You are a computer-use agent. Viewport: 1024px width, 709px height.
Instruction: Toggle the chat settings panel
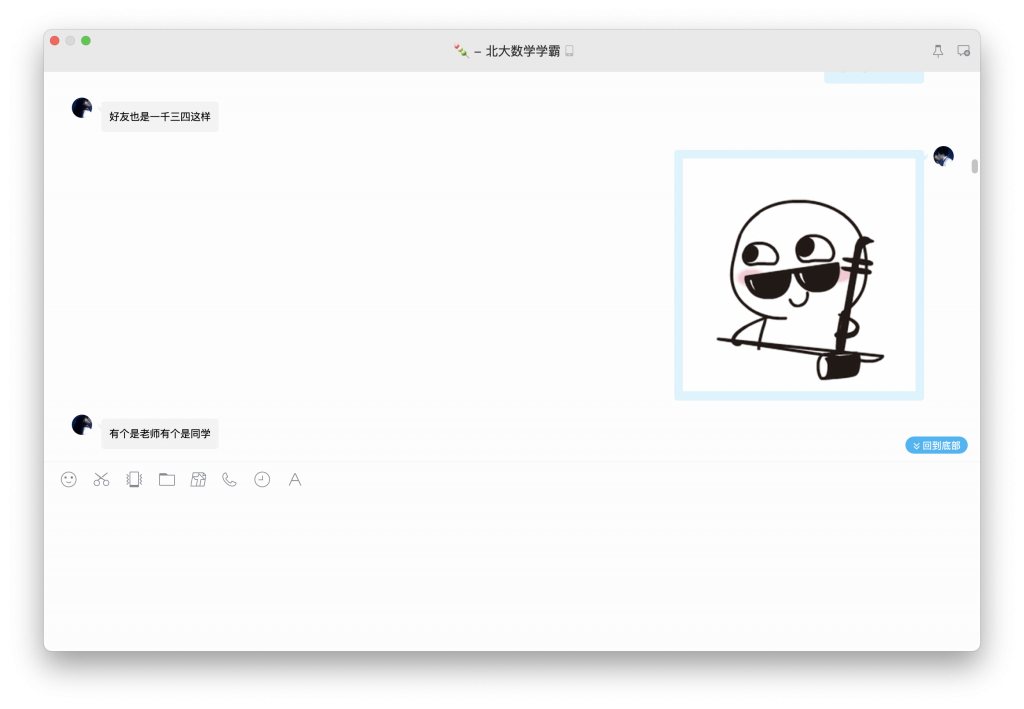click(x=962, y=50)
